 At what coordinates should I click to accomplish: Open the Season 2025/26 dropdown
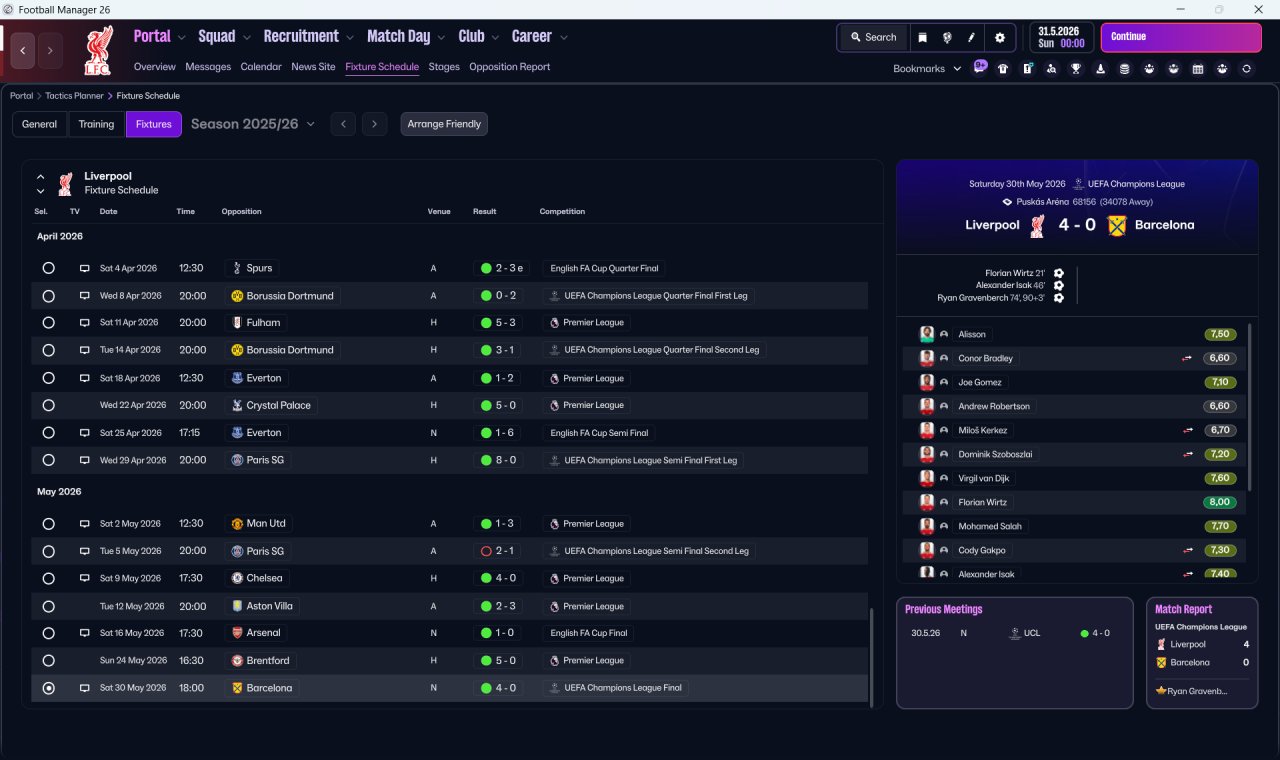pyautogui.click(x=253, y=124)
